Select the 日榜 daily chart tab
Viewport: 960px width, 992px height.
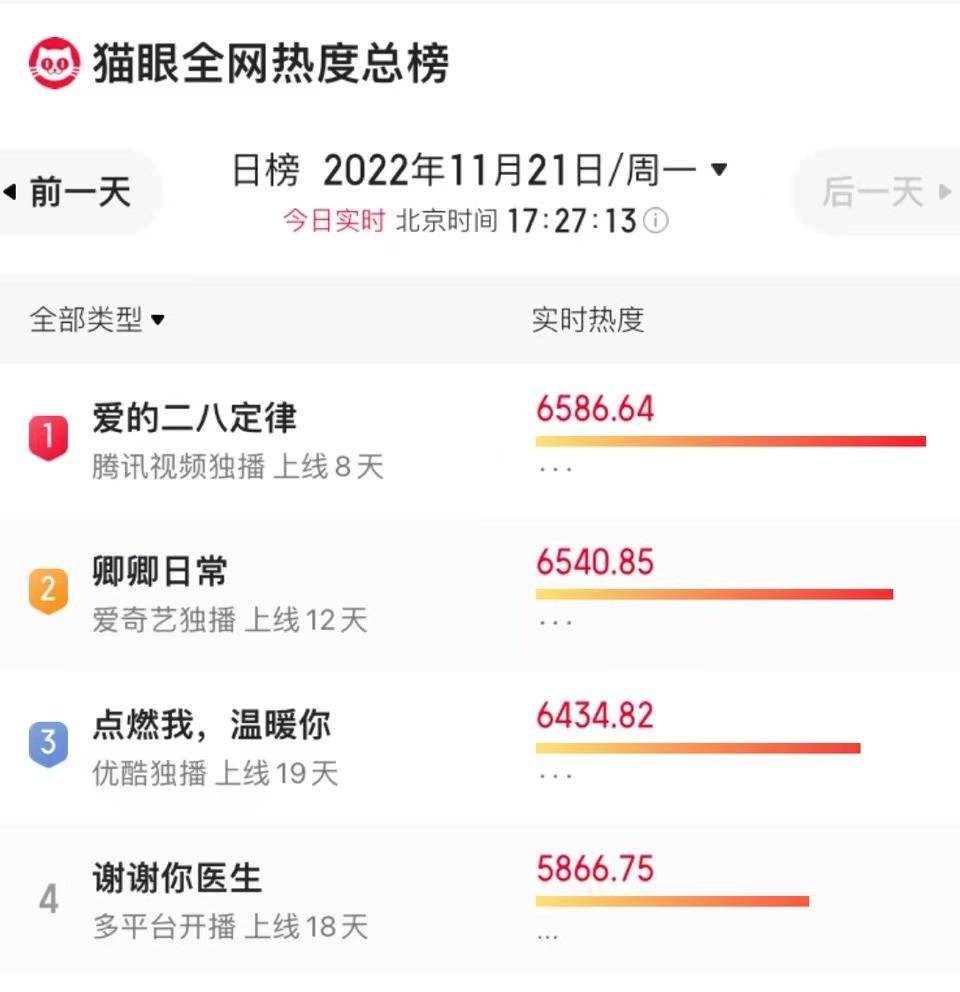[x=266, y=171]
